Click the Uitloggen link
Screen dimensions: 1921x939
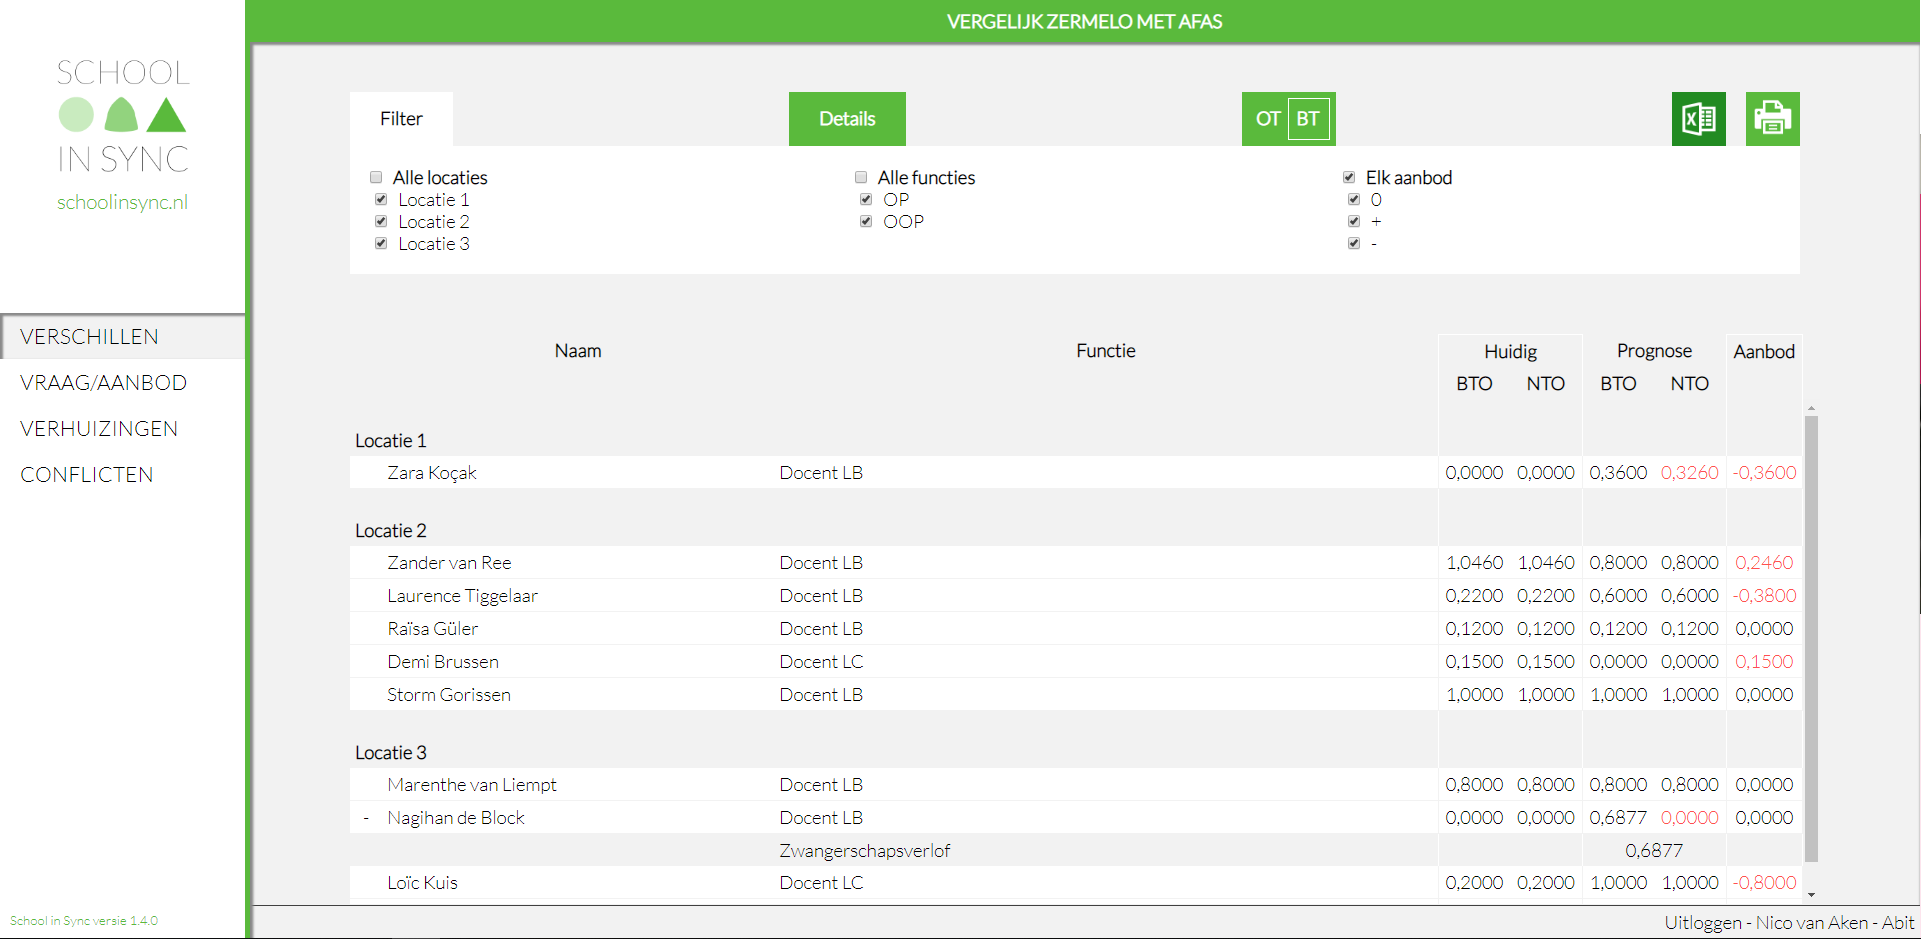click(x=1703, y=922)
